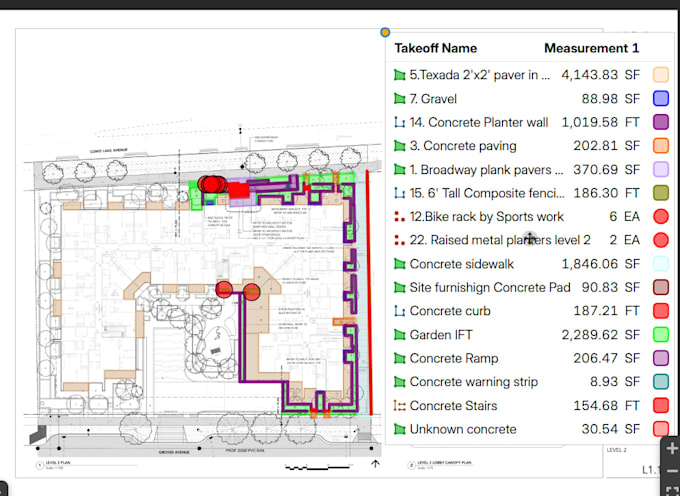
Task: Click the red square marker on the plan
Action: tap(239, 190)
